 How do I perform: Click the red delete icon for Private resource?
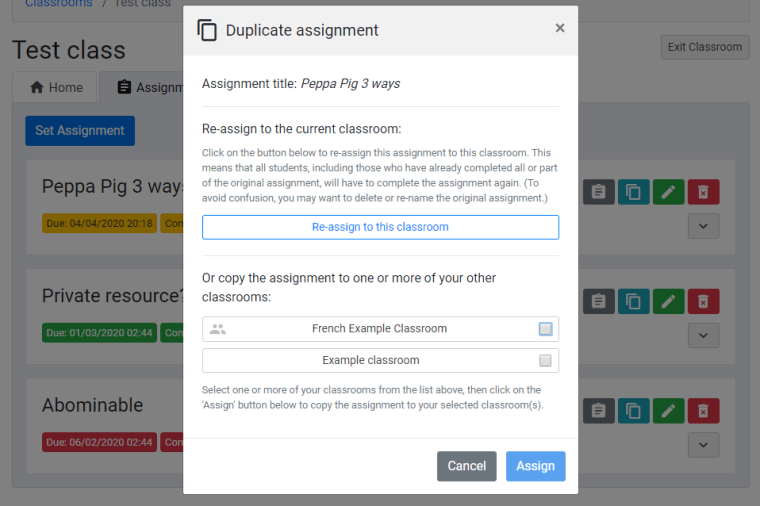tap(703, 300)
